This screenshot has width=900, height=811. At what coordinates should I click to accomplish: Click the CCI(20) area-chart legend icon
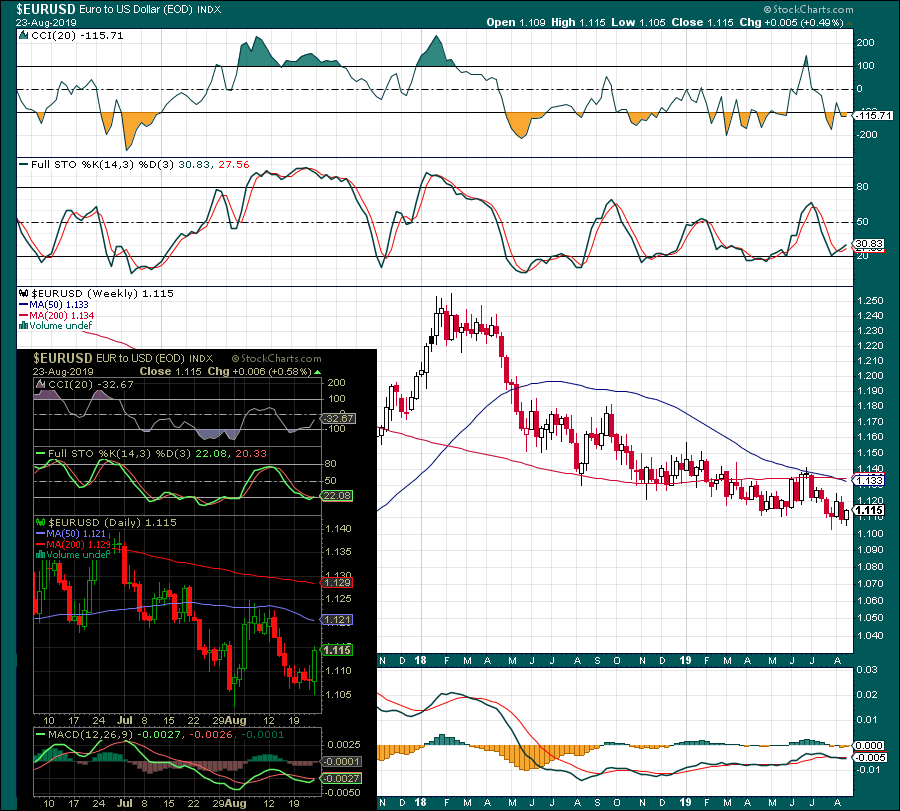[x=24, y=36]
